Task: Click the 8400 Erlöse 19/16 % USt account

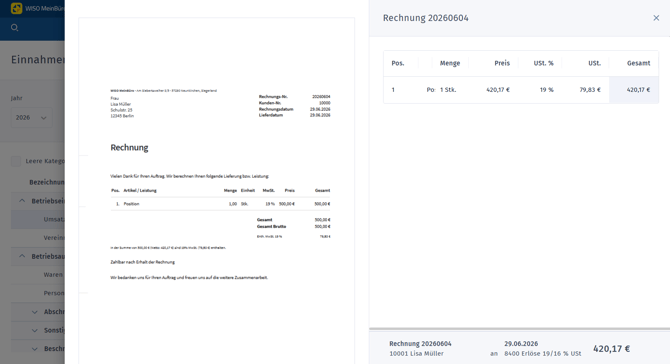Action: coord(543,354)
